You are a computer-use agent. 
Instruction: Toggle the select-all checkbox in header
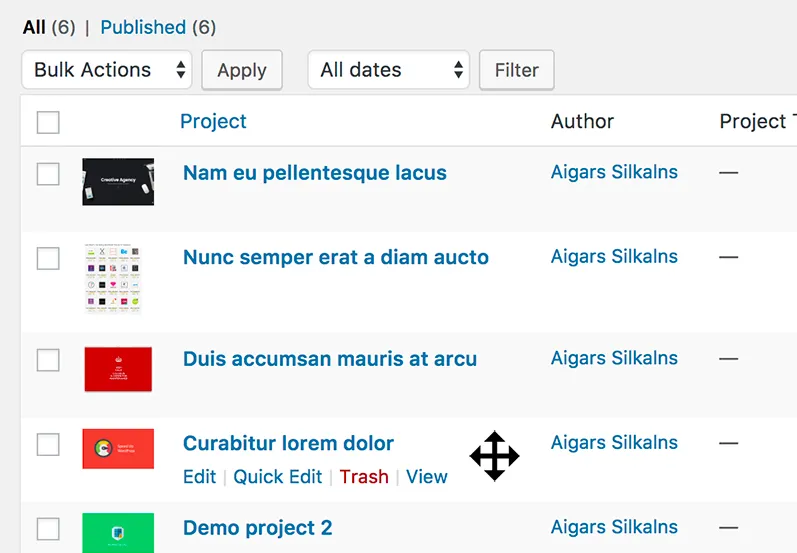pos(48,122)
